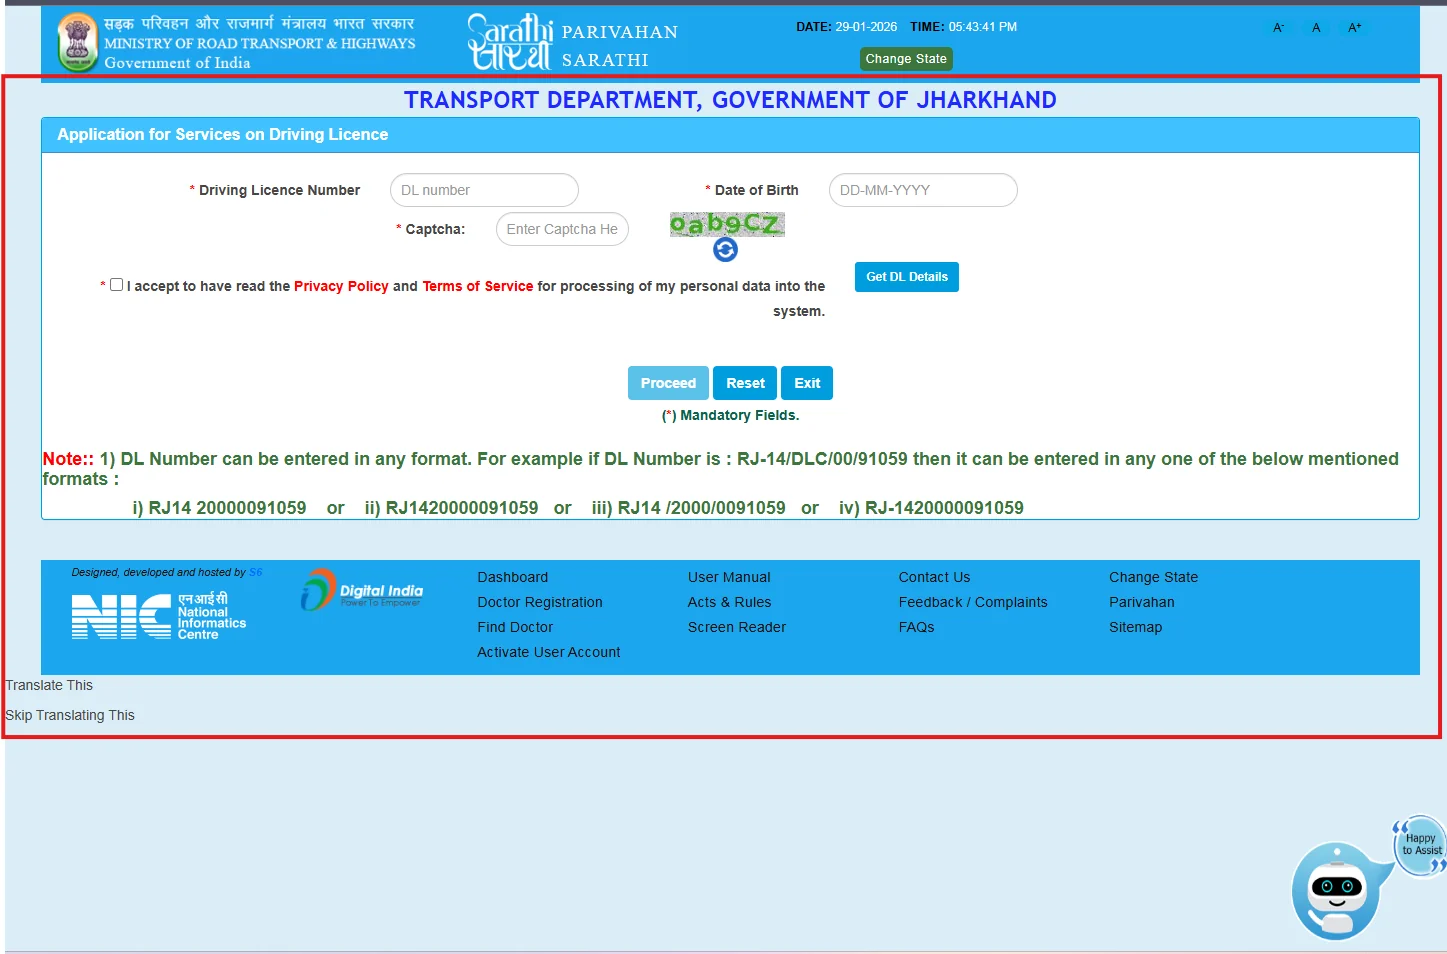Click the Digital India logo
The width and height of the screenshot is (1447, 954).
point(362,591)
